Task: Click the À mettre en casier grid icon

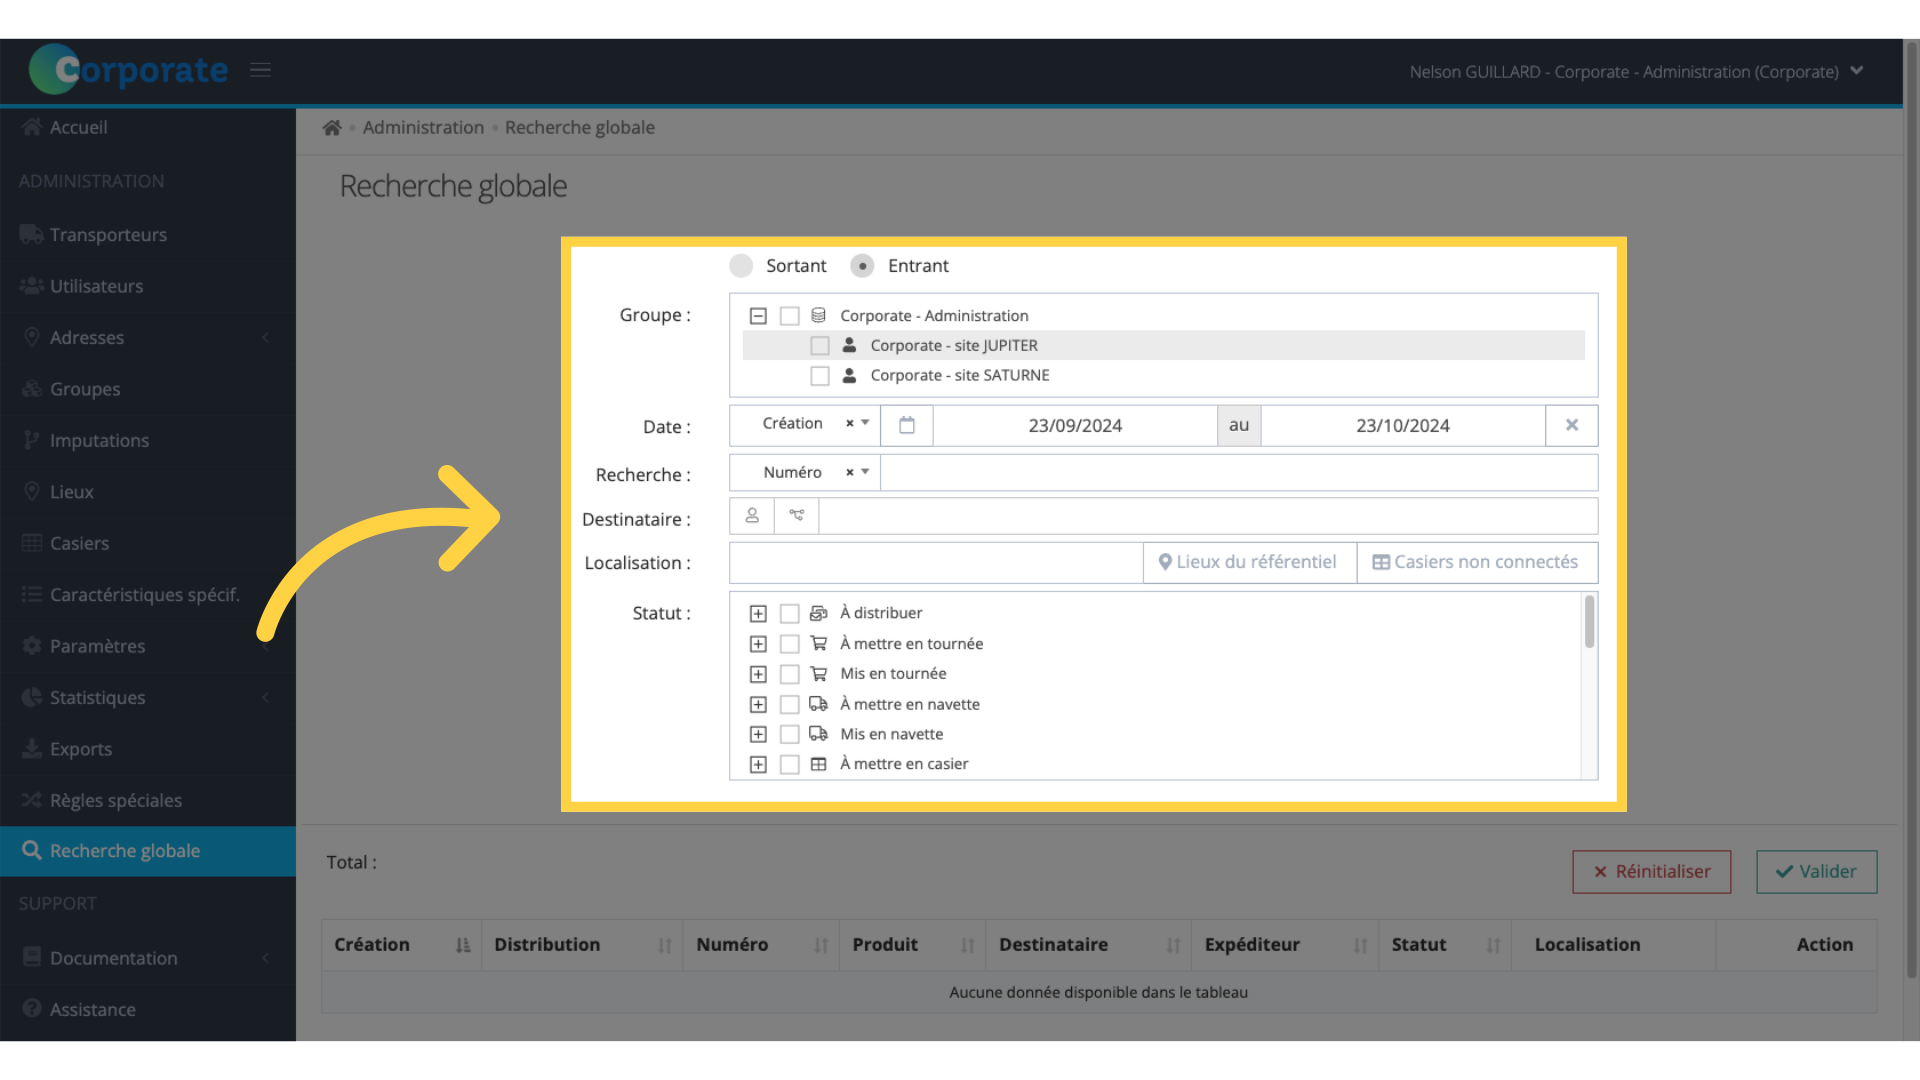Action: pyautogui.click(x=818, y=764)
